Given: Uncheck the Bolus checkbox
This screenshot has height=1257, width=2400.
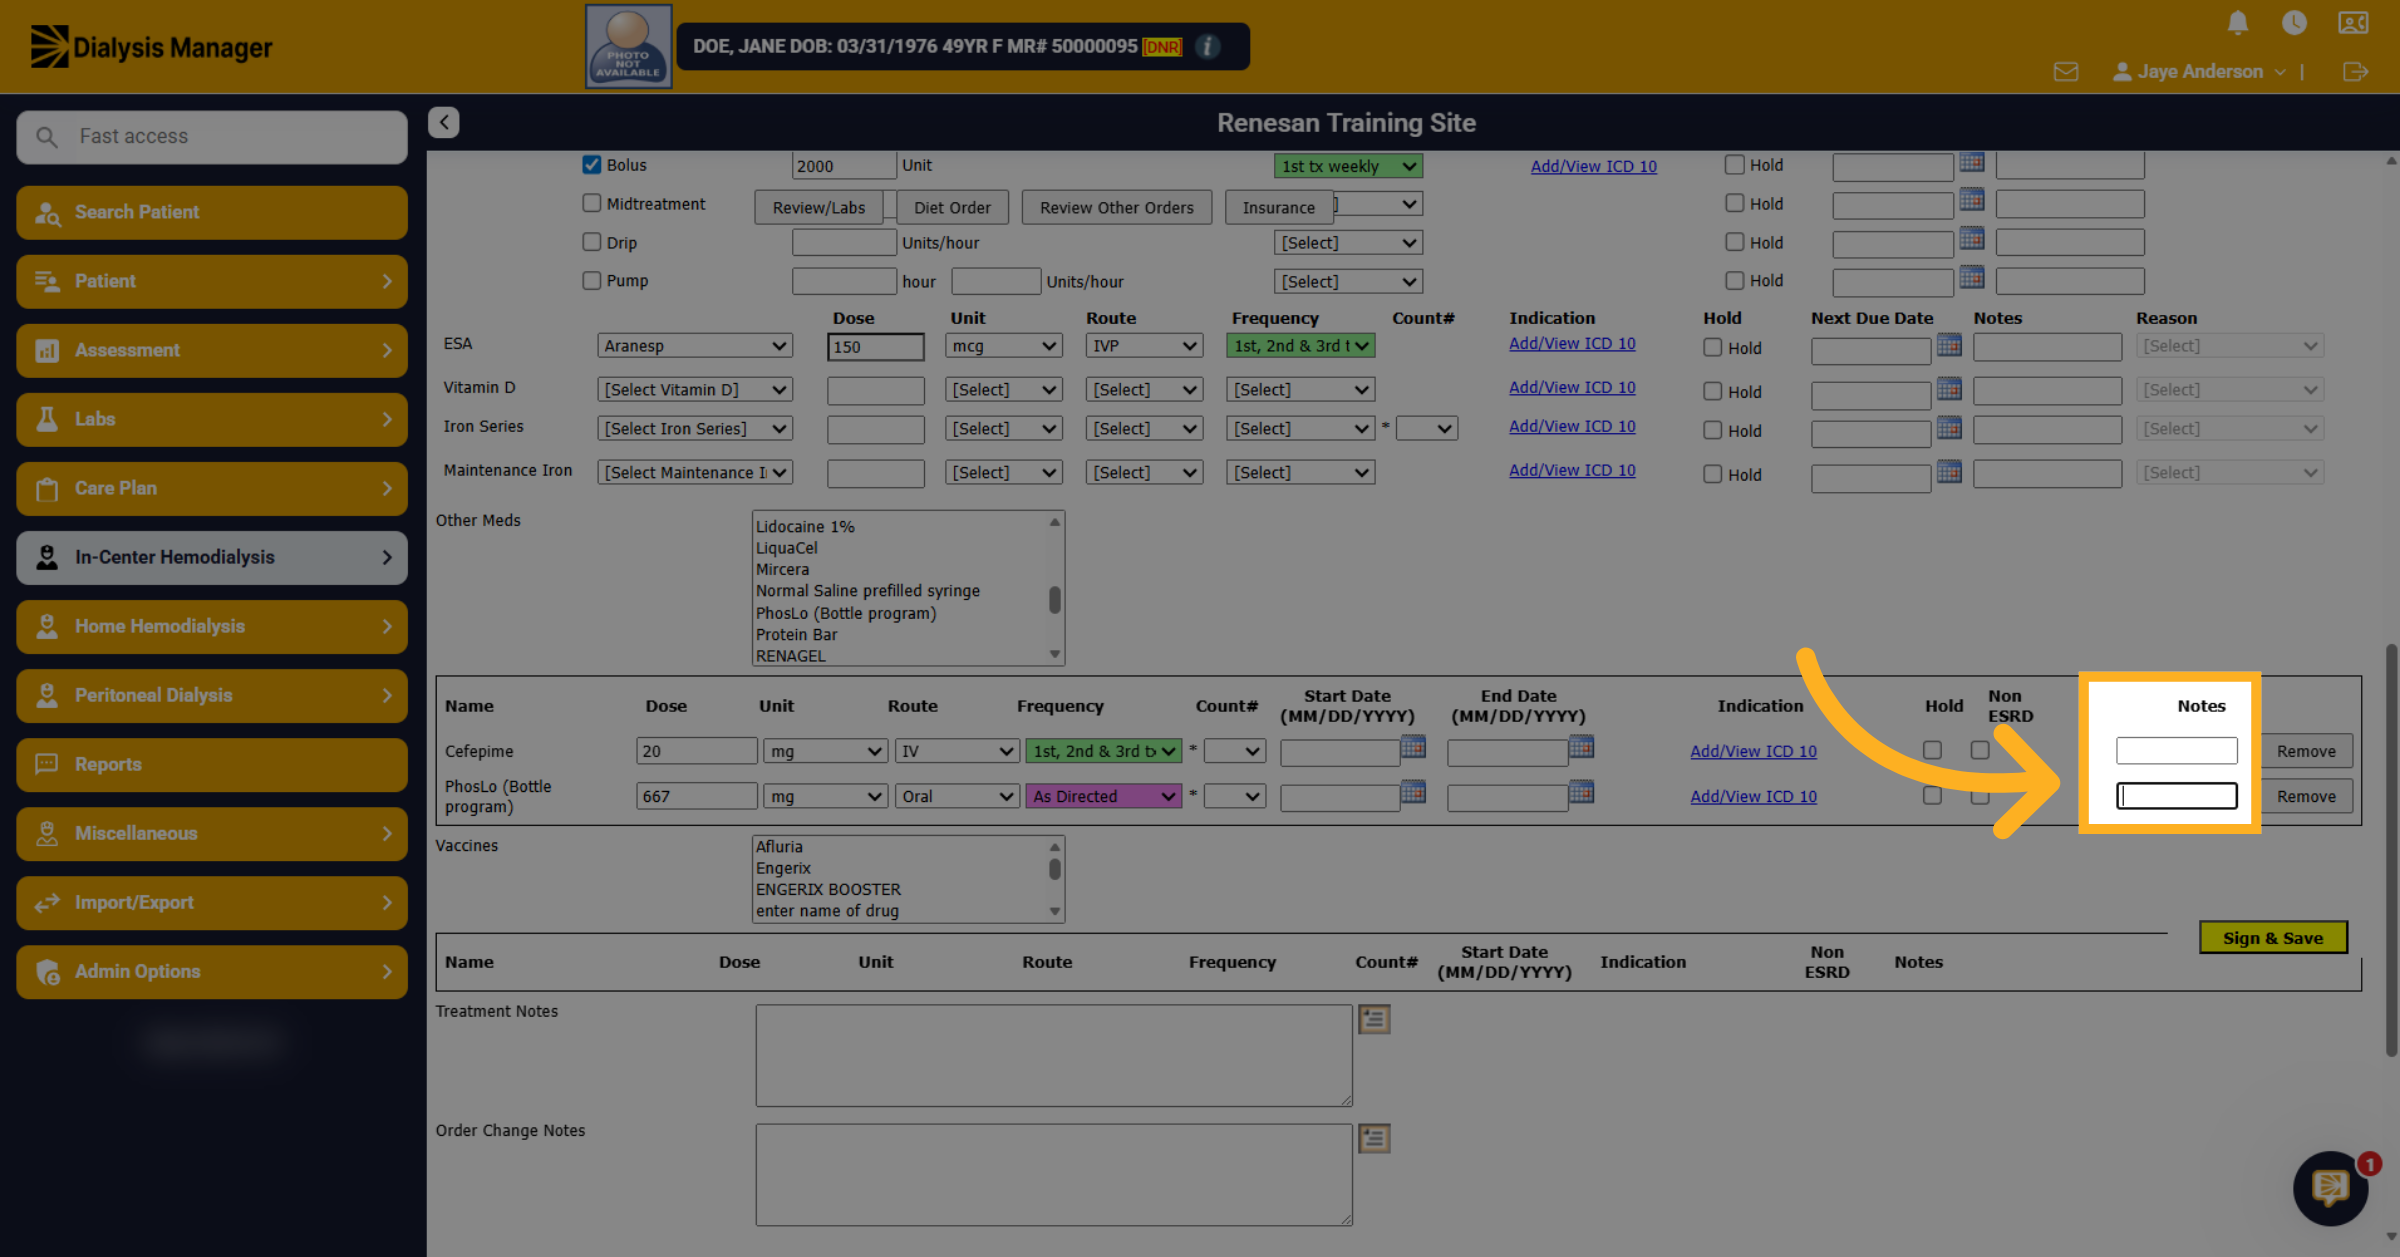Looking at the screenshot, I should pyautogui.click(x=592, y=164).
